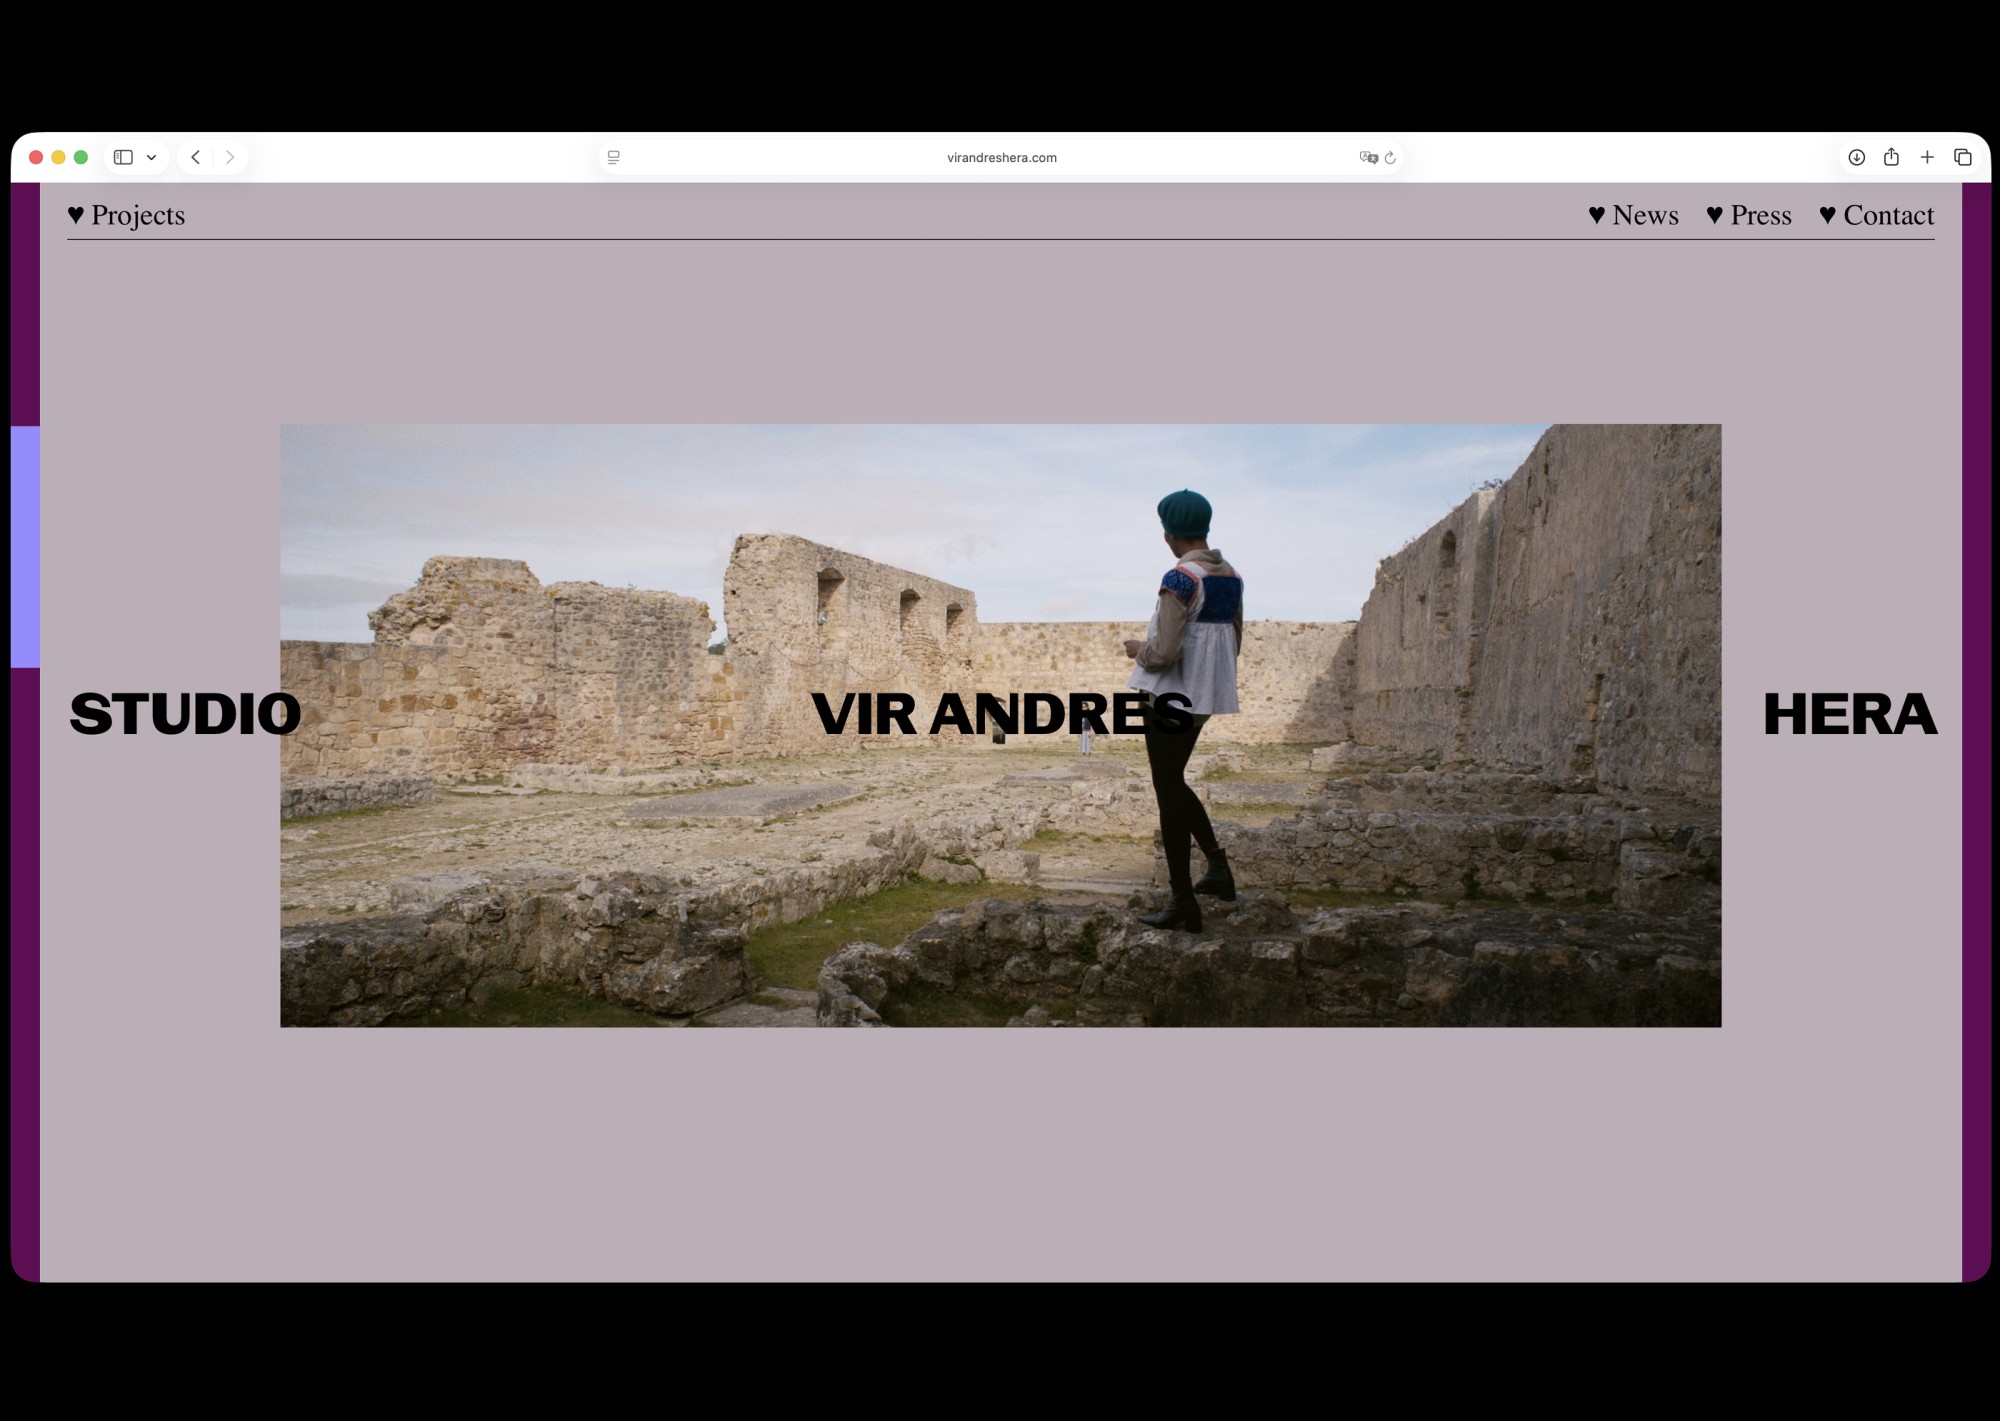
Task: Open the Projects link
Action: [126, 215]
